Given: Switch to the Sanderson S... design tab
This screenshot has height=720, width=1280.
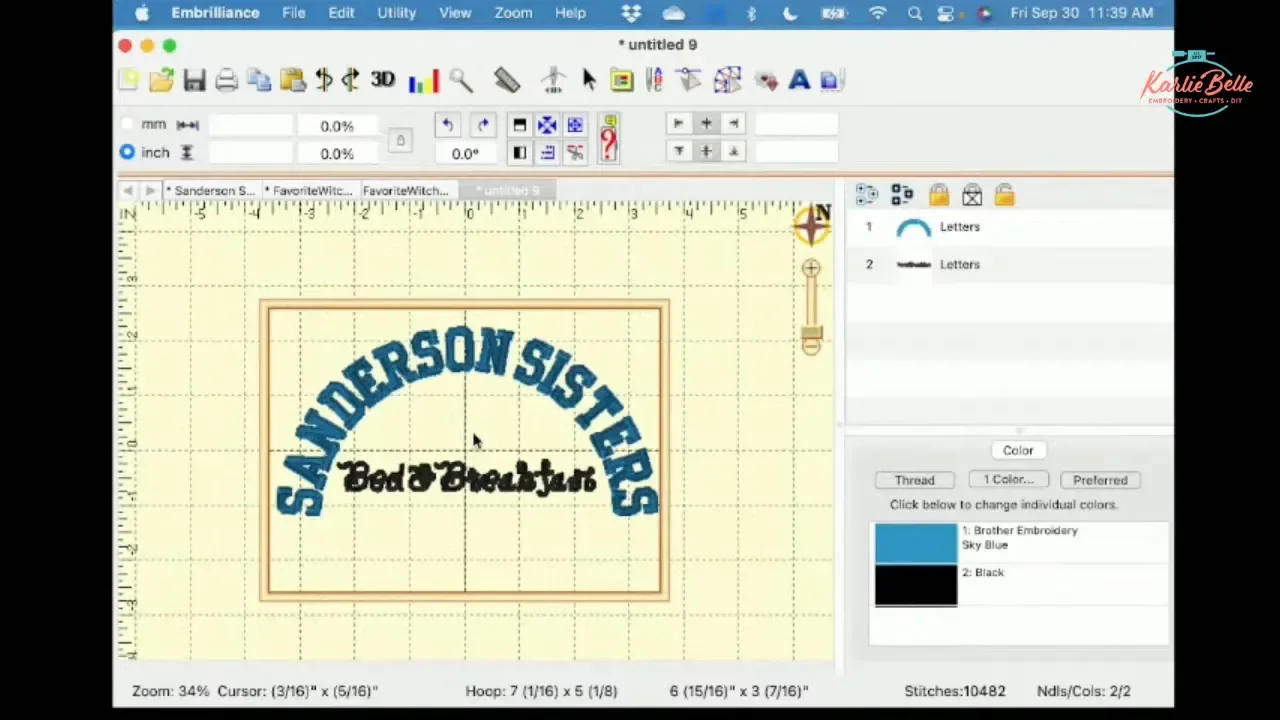Looking at the screenshot, I should 210,190.
